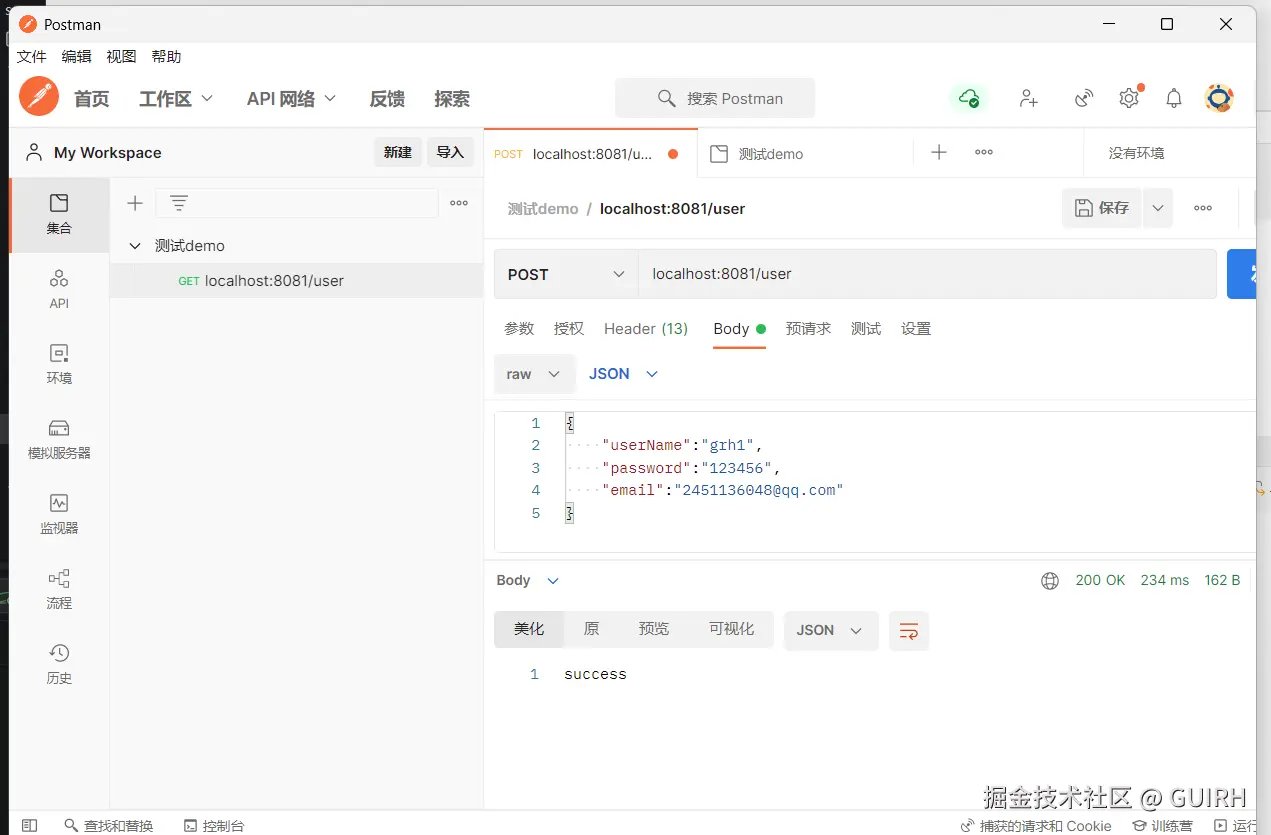Open the response Body dropdown
The width and height of the screenshot is (1271, 835).
coord(528,581)
